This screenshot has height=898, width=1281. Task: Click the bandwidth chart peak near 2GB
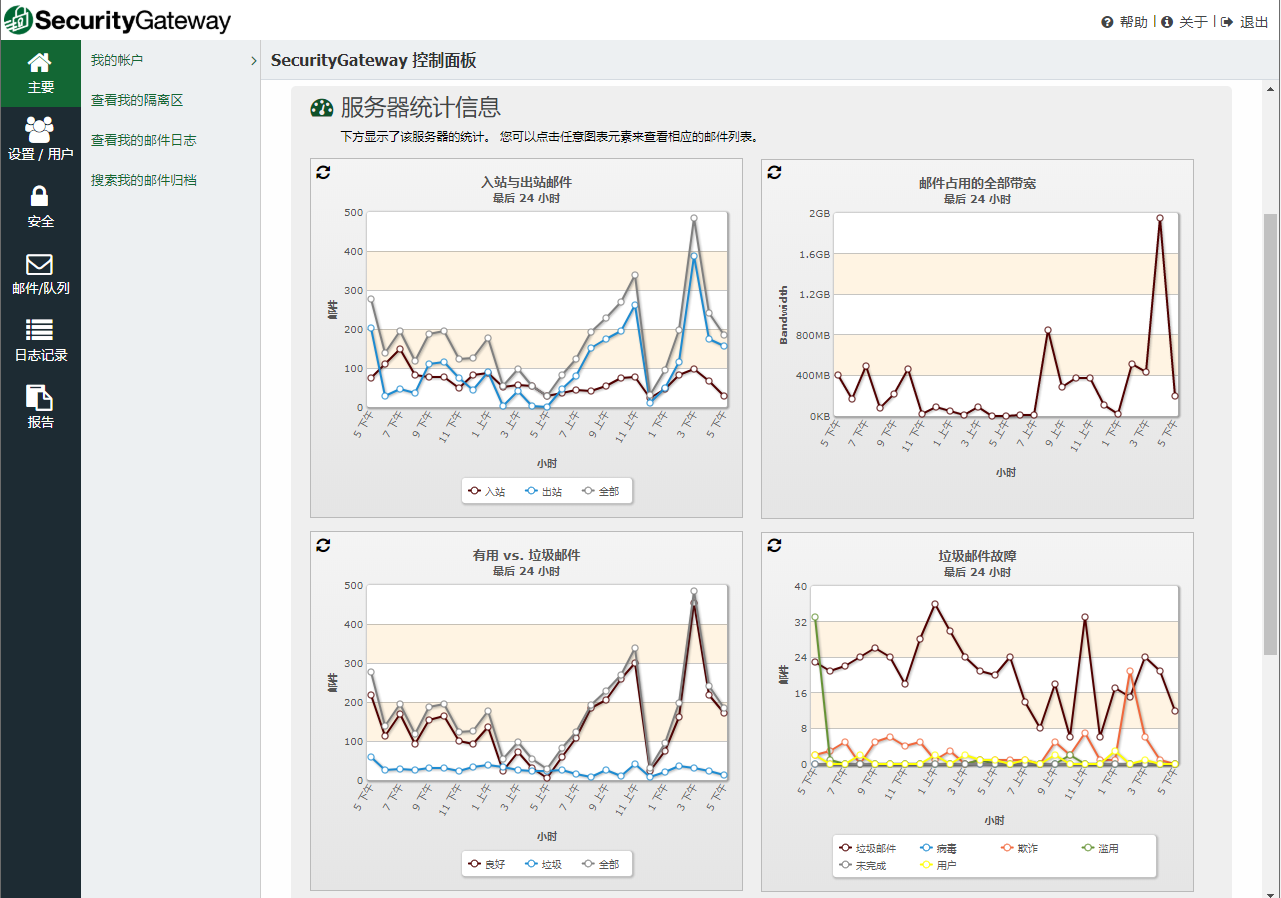pyautogui.click(x=1160, y=218)
